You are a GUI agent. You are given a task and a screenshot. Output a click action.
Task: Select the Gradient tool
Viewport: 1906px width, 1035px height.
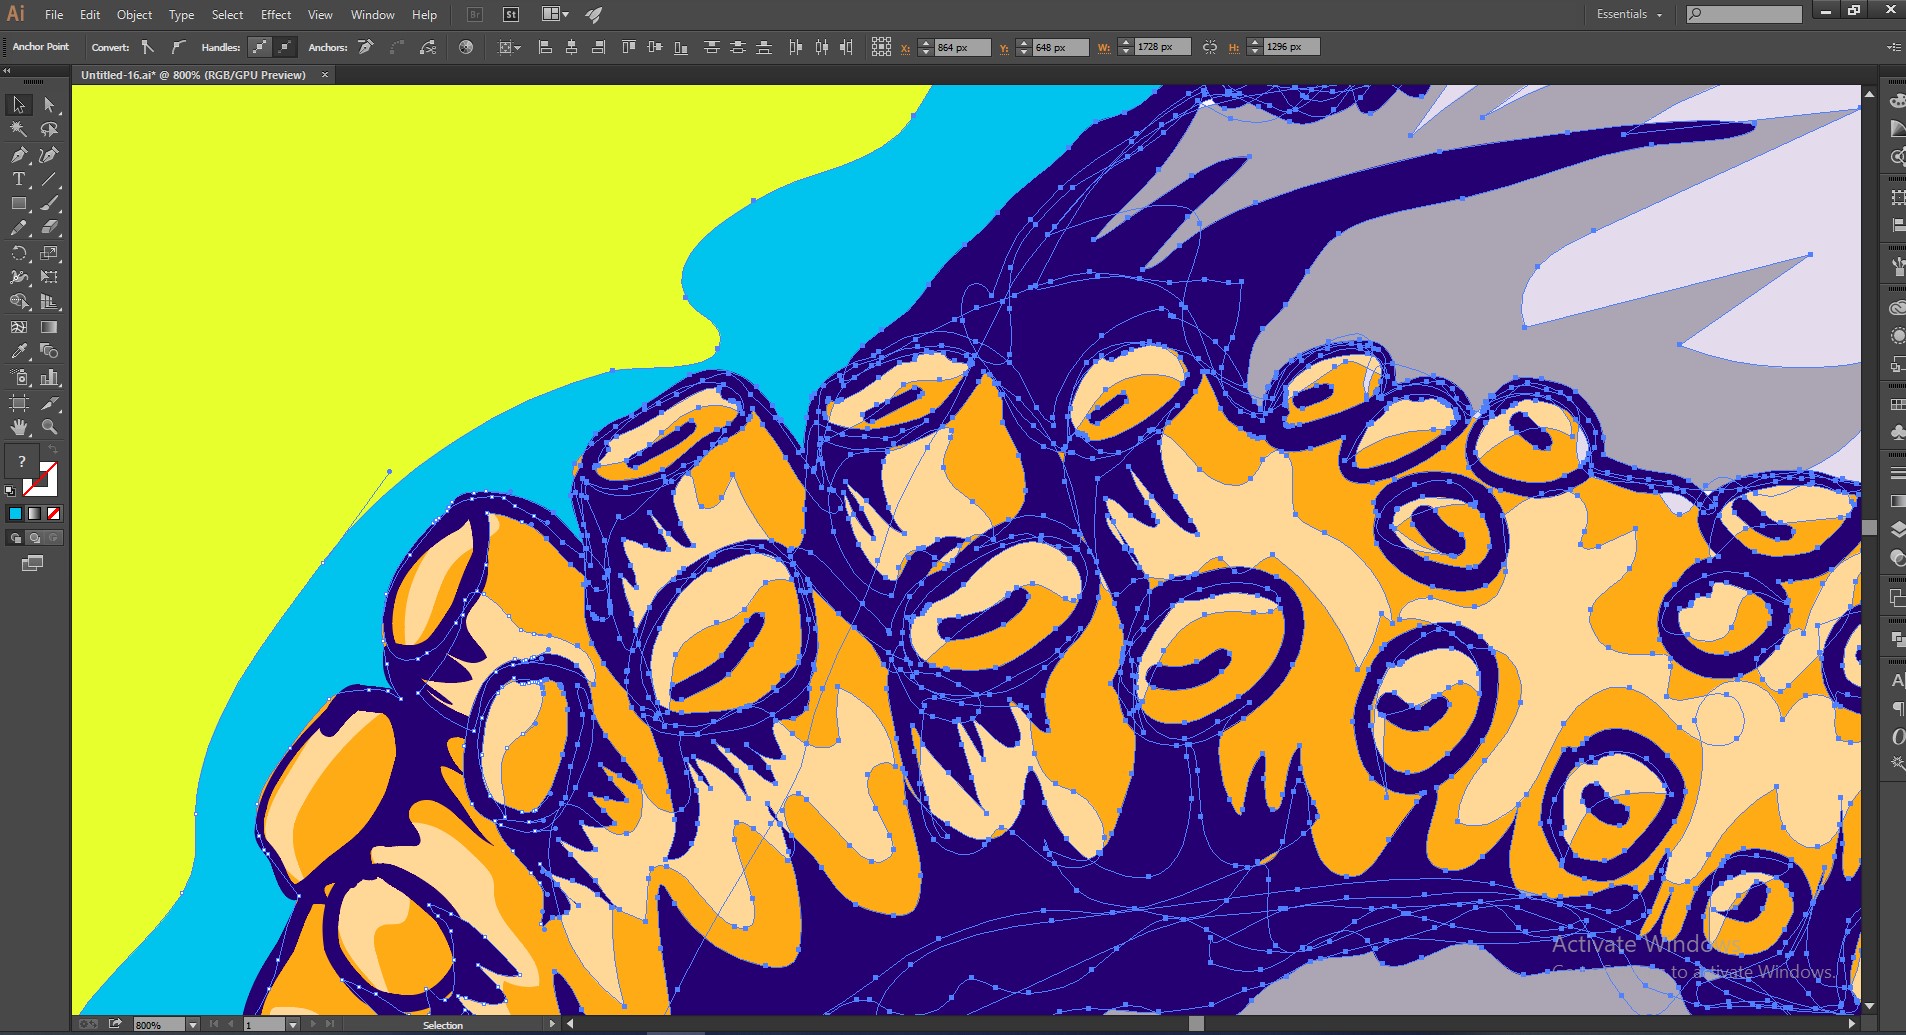pyautogui.click(x=49, y=327)
